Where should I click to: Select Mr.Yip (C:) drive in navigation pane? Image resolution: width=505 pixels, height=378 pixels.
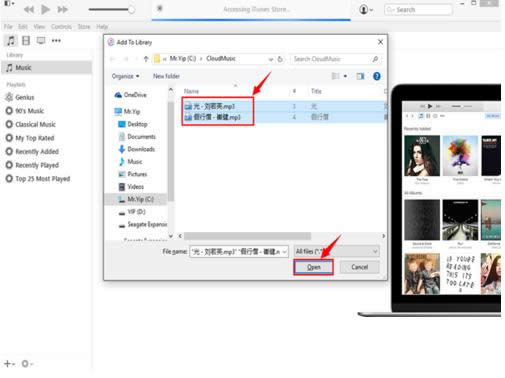point(136,199)
